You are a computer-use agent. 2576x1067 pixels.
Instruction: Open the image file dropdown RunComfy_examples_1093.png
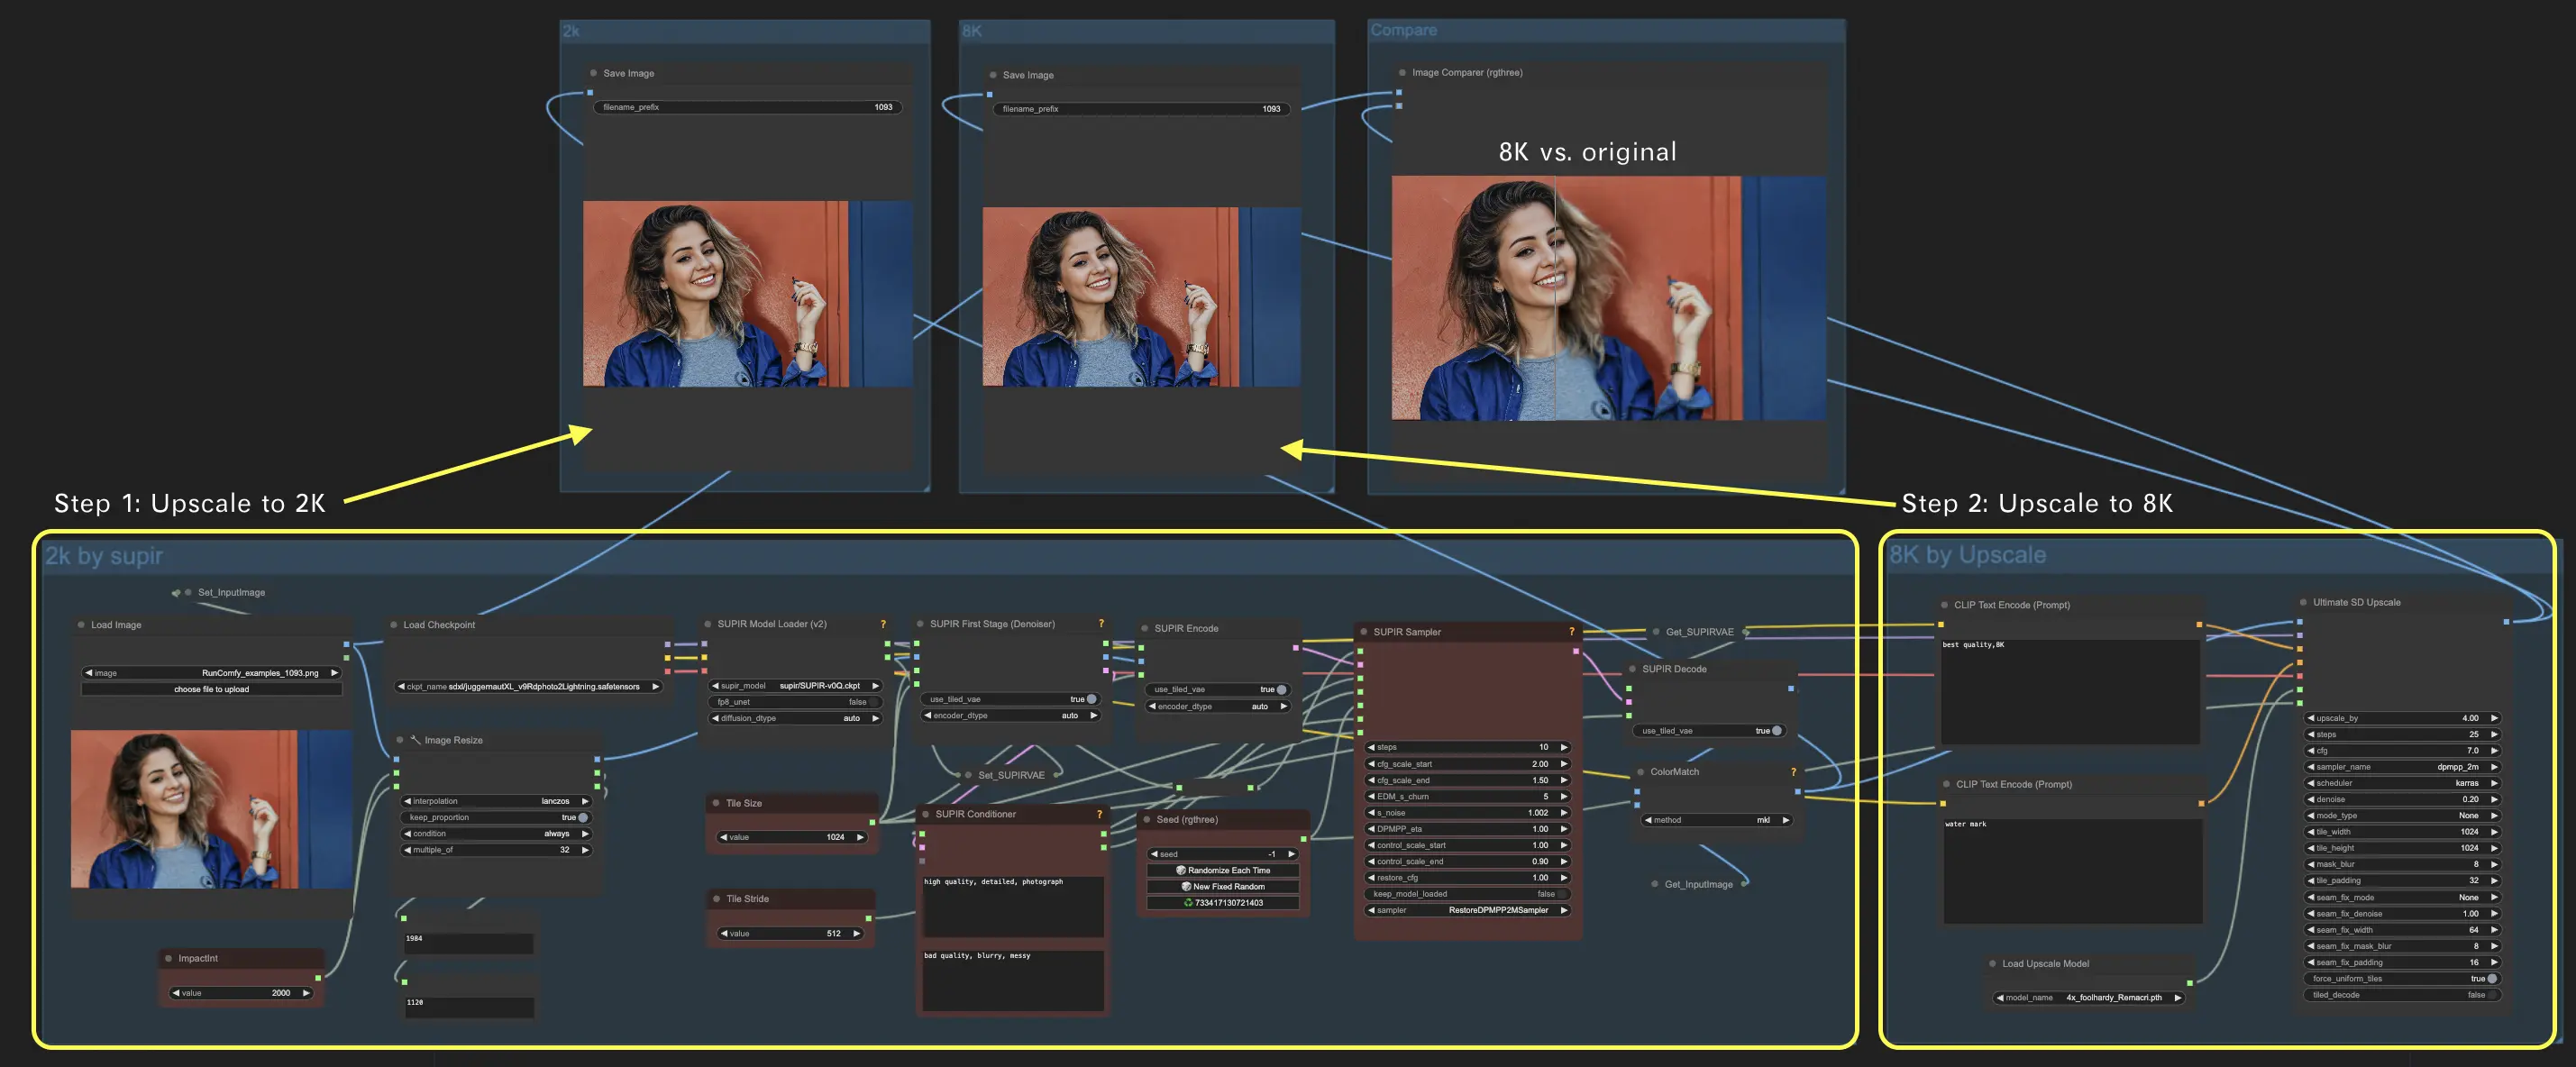[211, 673]
